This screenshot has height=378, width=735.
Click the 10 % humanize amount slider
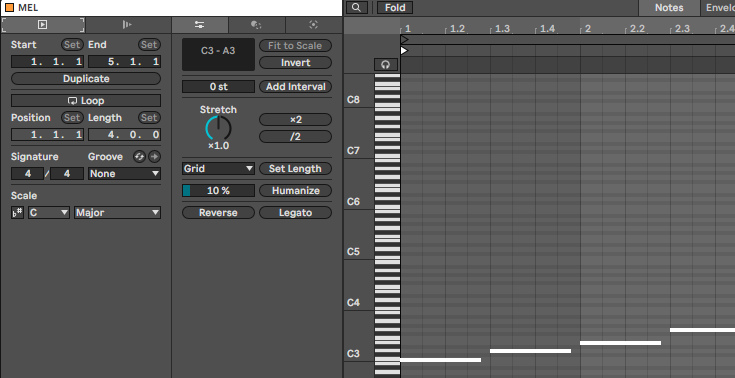click(218, 190)
